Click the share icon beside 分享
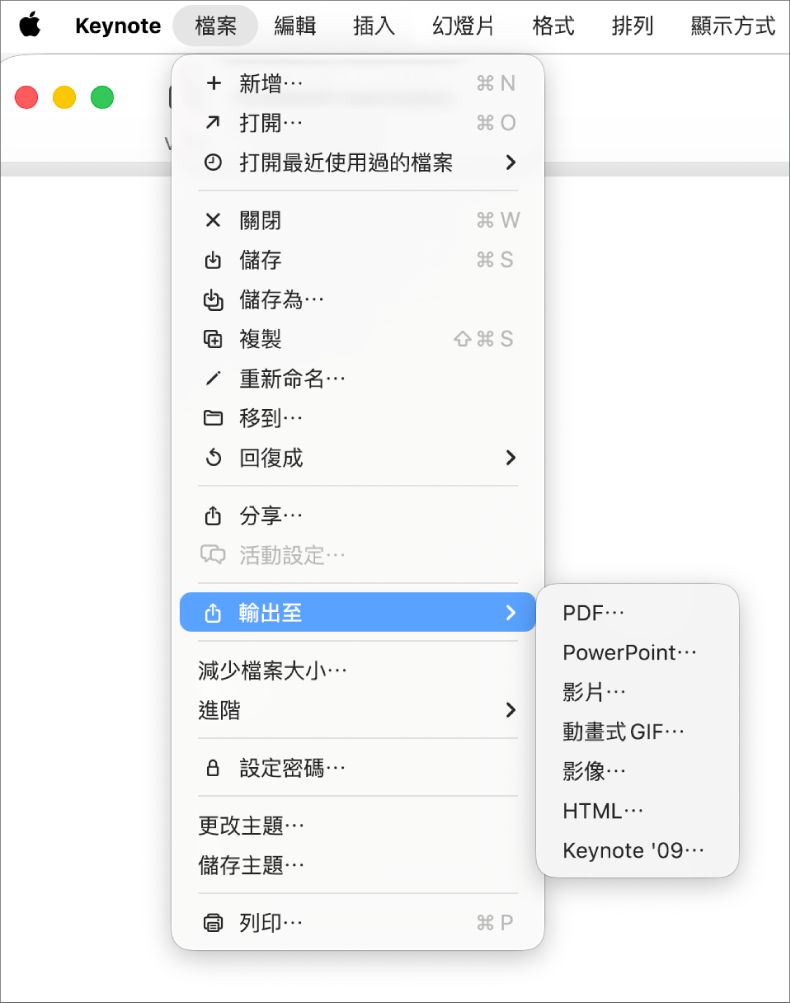Screen dimensions: 790x1003 [212, 515]
